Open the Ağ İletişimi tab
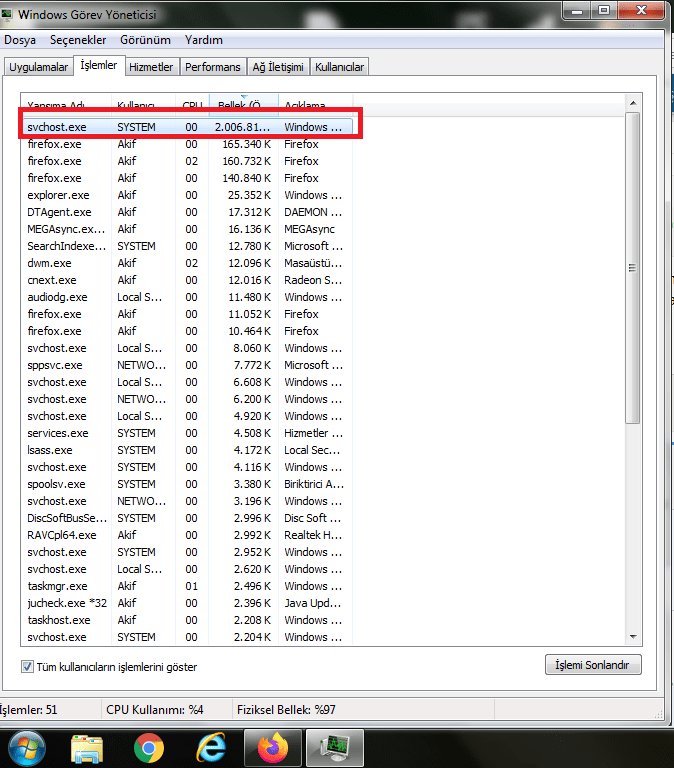 278,67
